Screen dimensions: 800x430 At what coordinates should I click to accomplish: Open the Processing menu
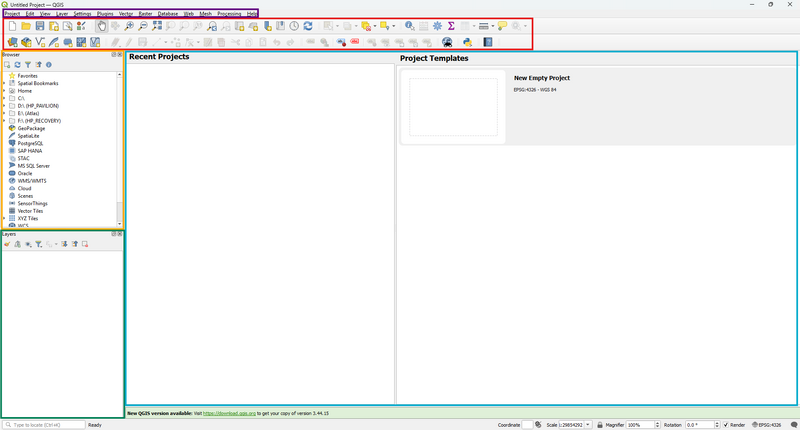[229, 14]
